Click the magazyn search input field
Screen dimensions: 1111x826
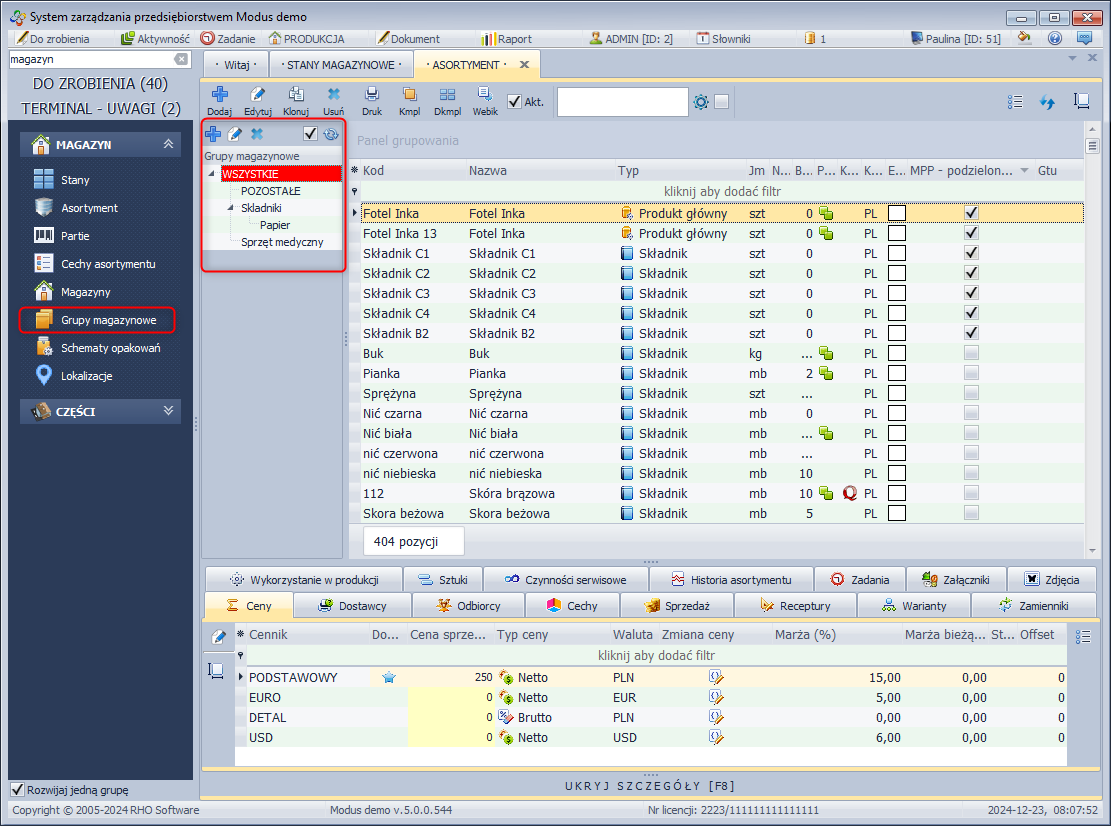tap(88, 60)
